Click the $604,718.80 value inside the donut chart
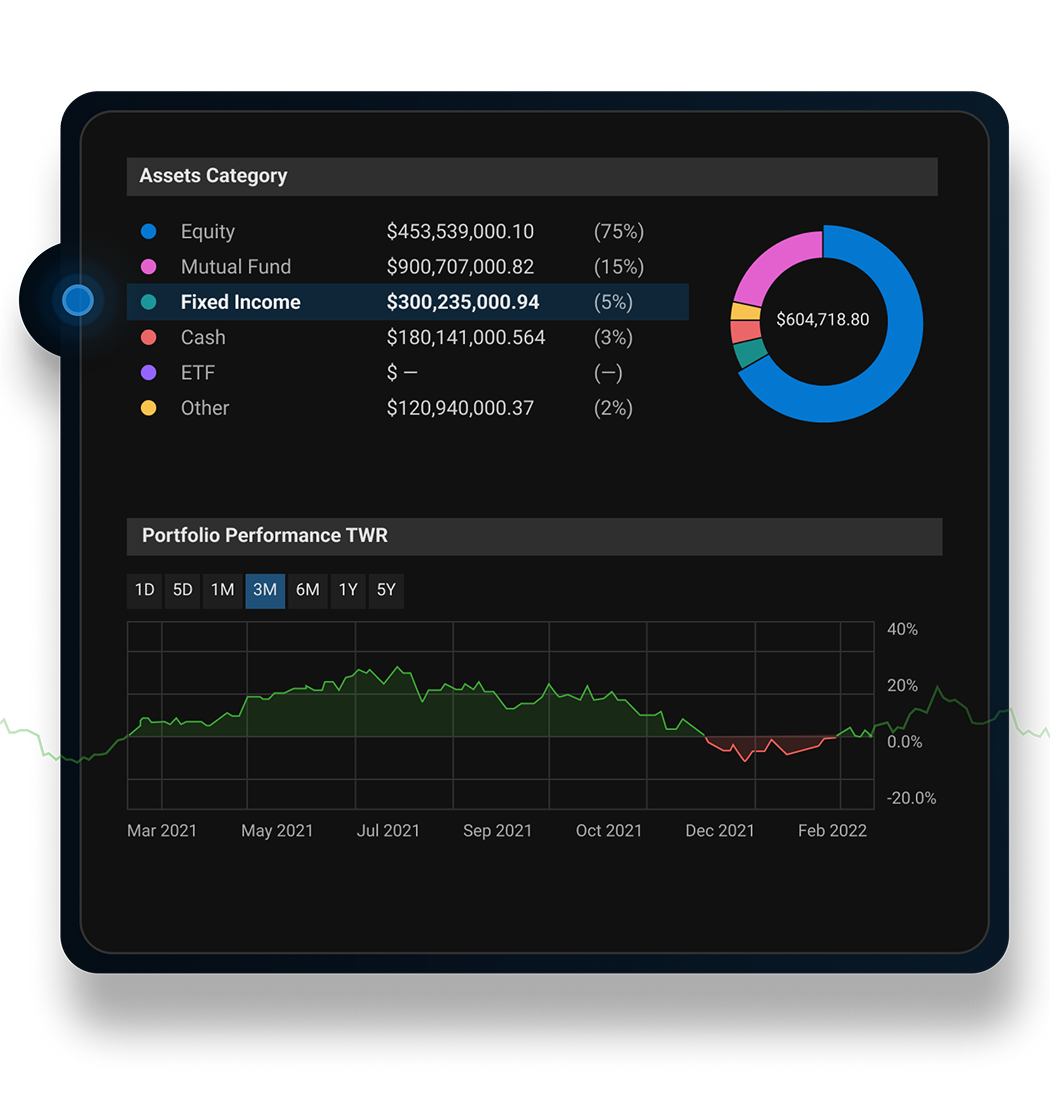This screenshot has width=1050, height=1110. point(823,319)
